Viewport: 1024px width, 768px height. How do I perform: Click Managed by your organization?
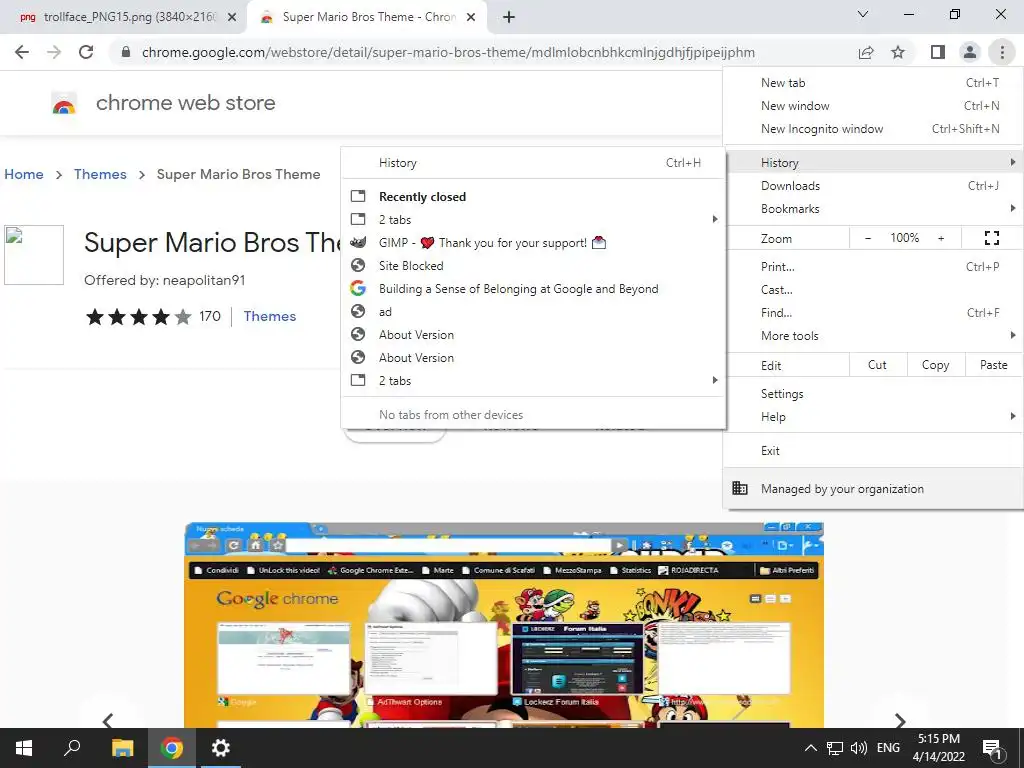(x=872, y=488)
